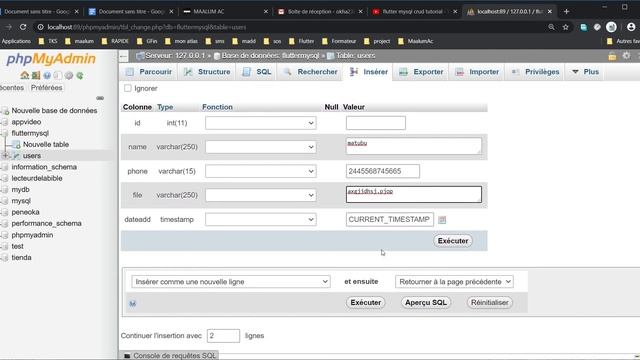Click the zoom magnifier in address bar
This screenshot has width=640, height=360.
(x=551, y=27)
